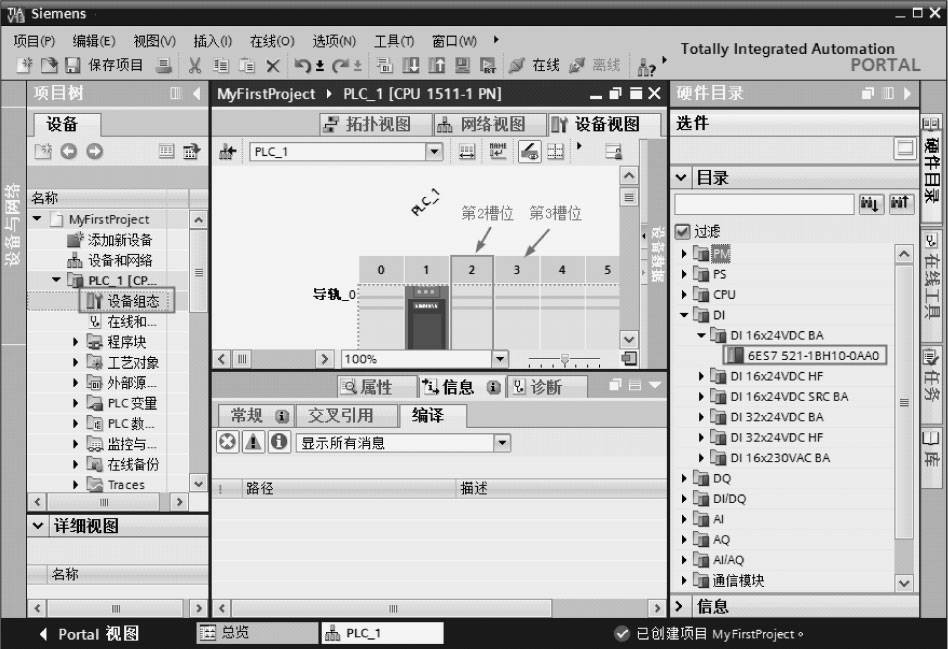Expand the 信息 section in catalog

(680, 606)
